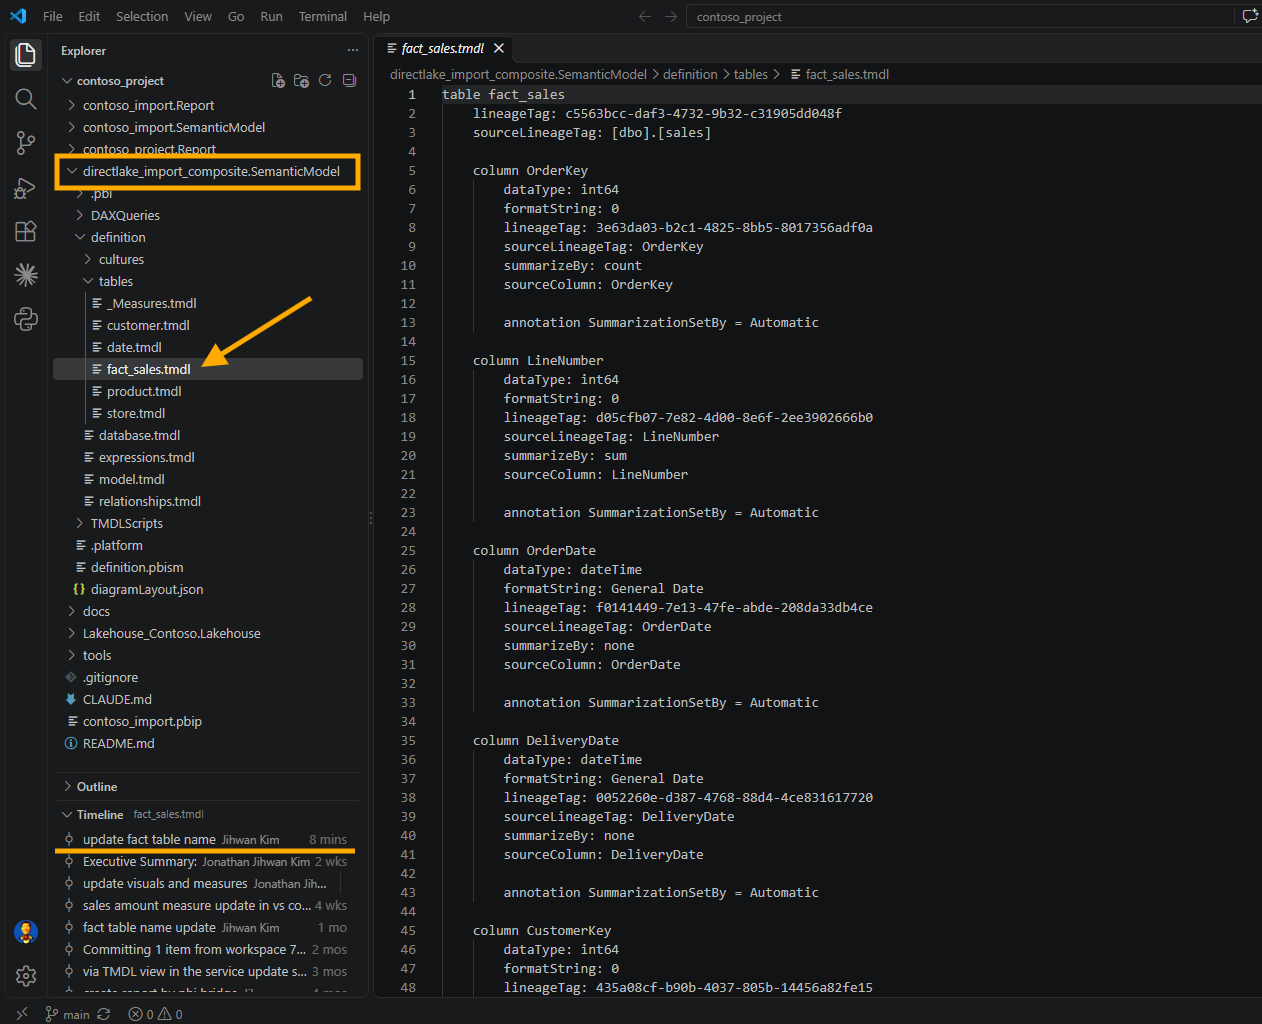Refresh the Explorer file tree

click(x=325, y=81)
